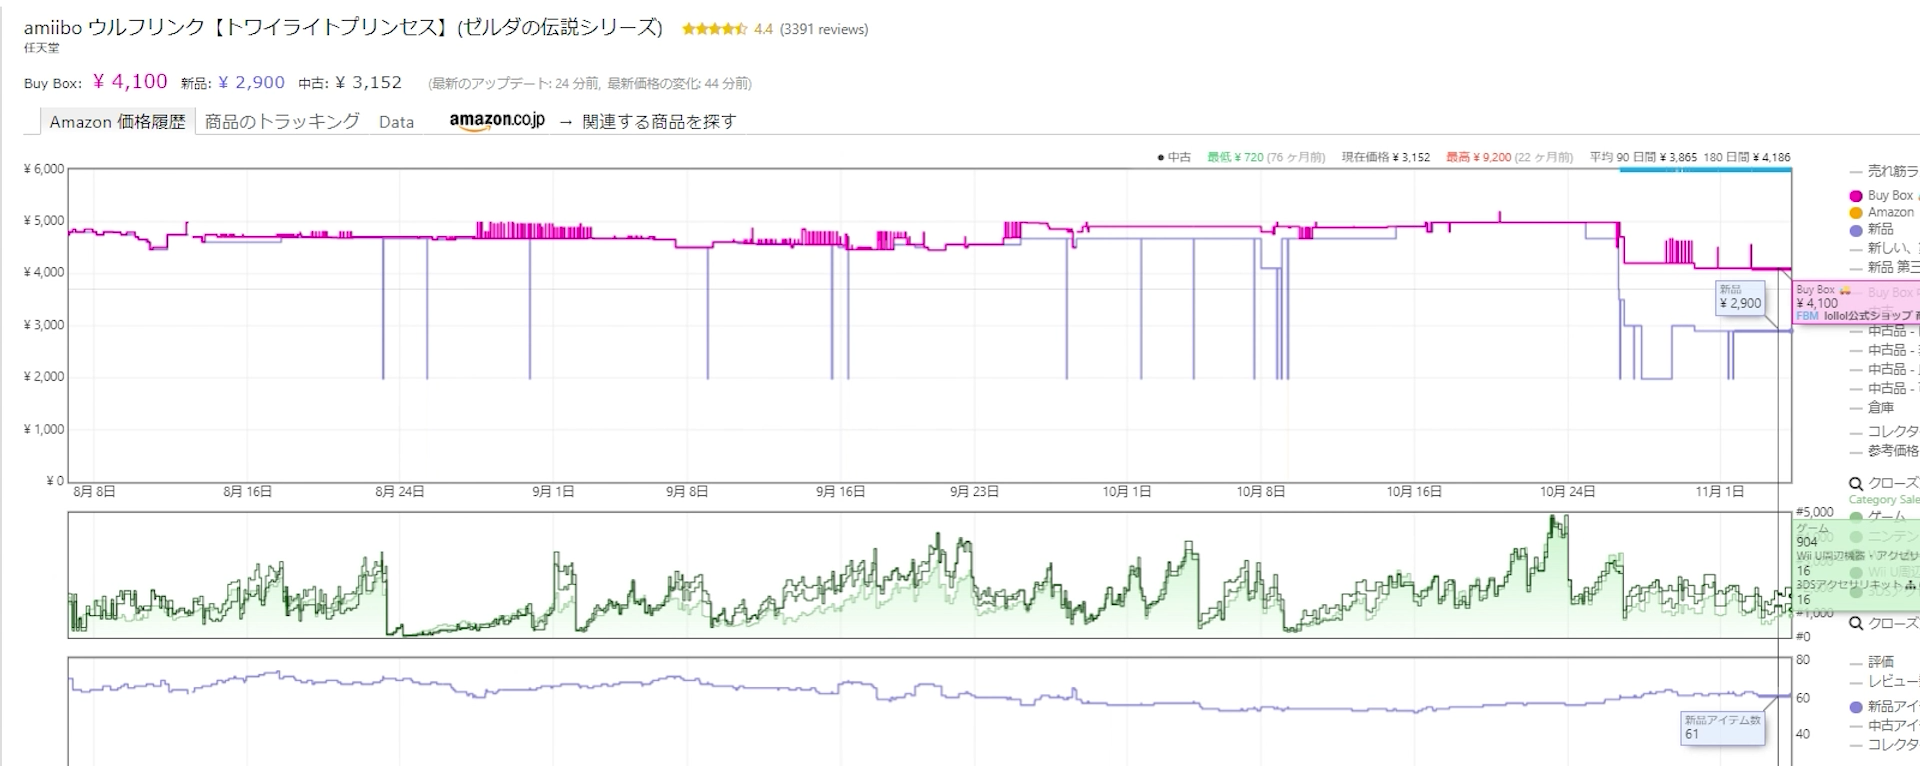Click the 新品 ¥2,900 chart tooltip
The image size is (1920, 766).
[1740, 298]
